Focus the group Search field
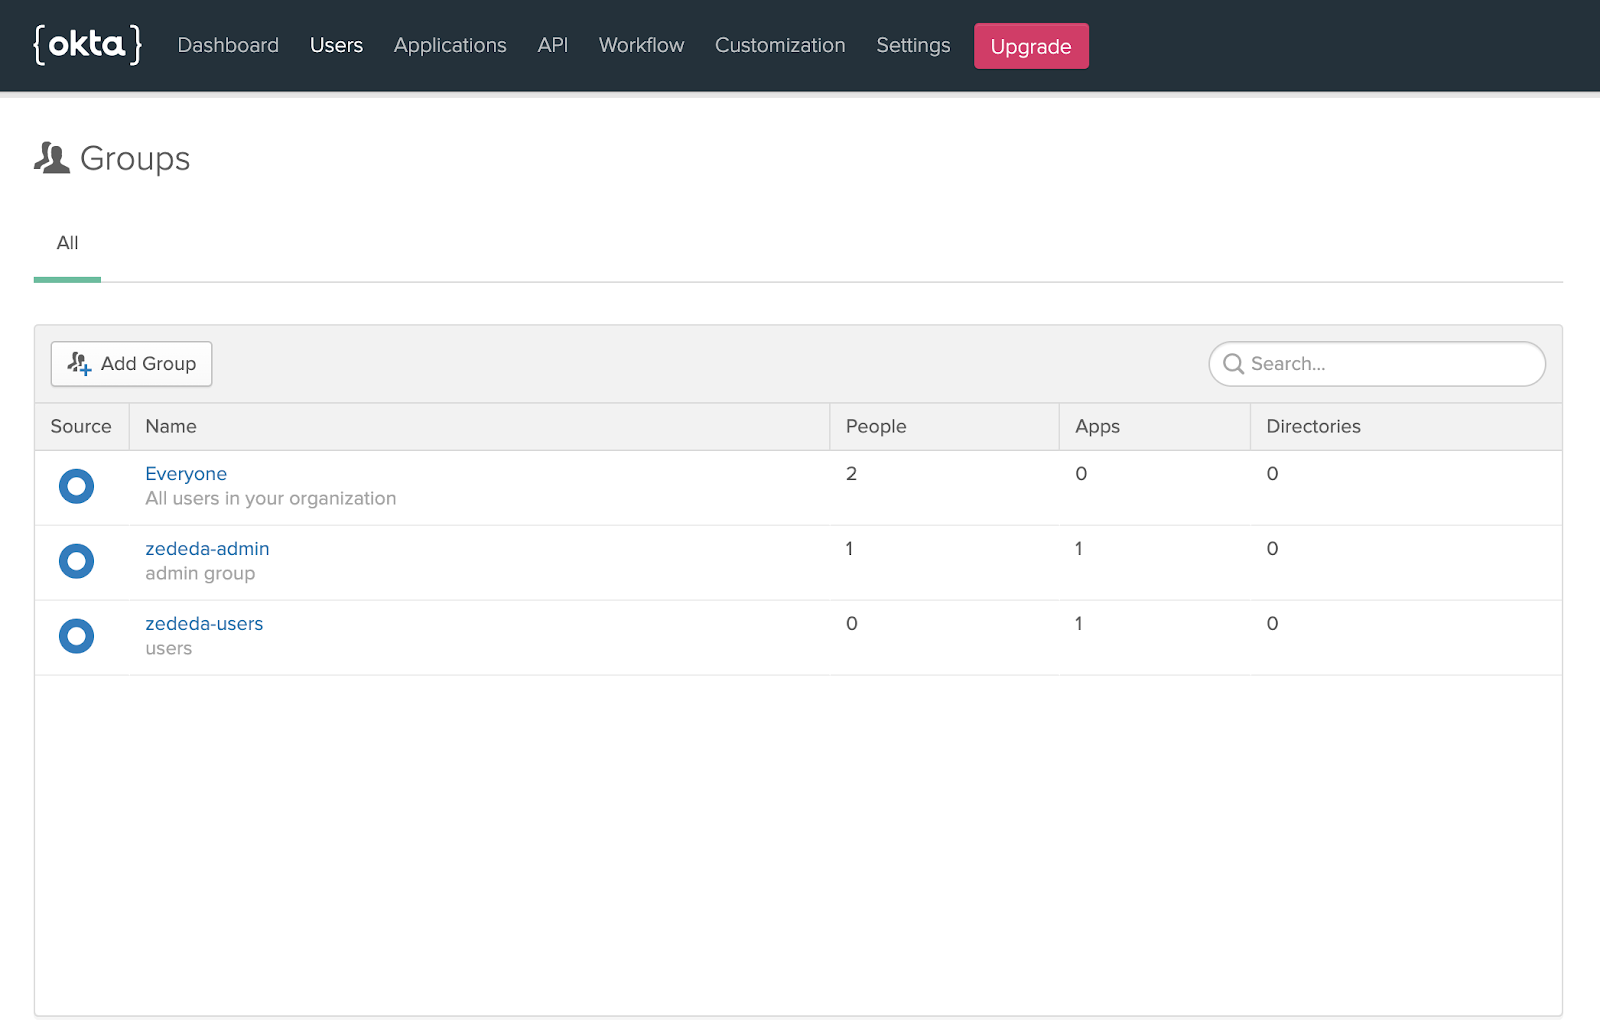 1377,364
